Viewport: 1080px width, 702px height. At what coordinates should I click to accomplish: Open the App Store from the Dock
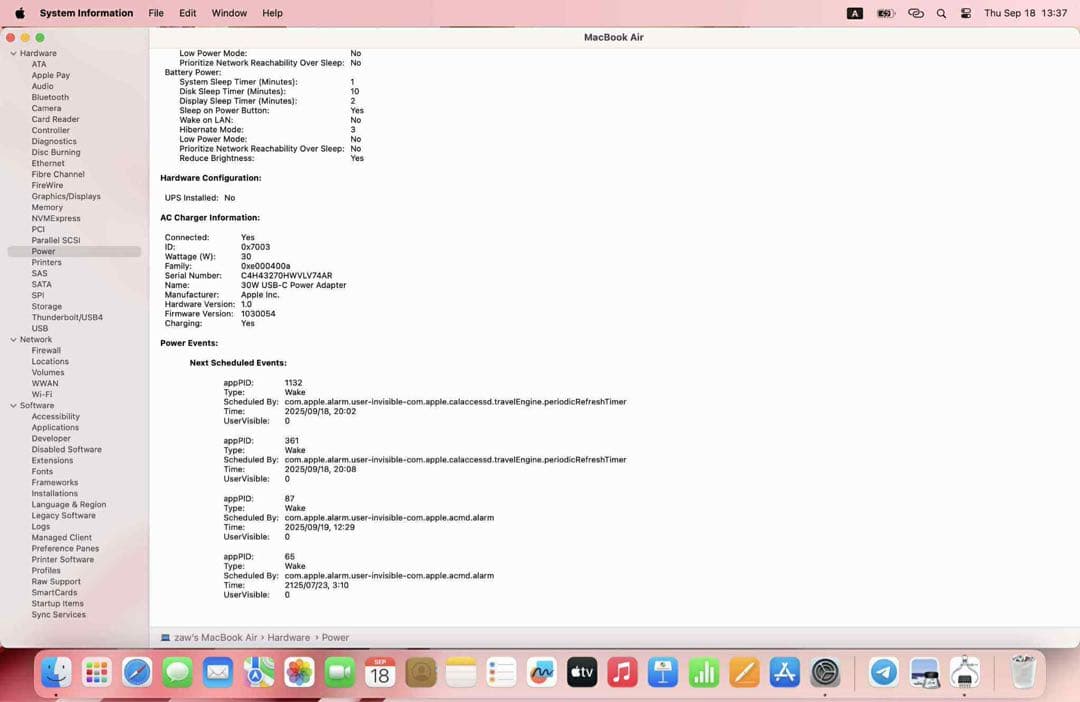[x=784, y=672]
